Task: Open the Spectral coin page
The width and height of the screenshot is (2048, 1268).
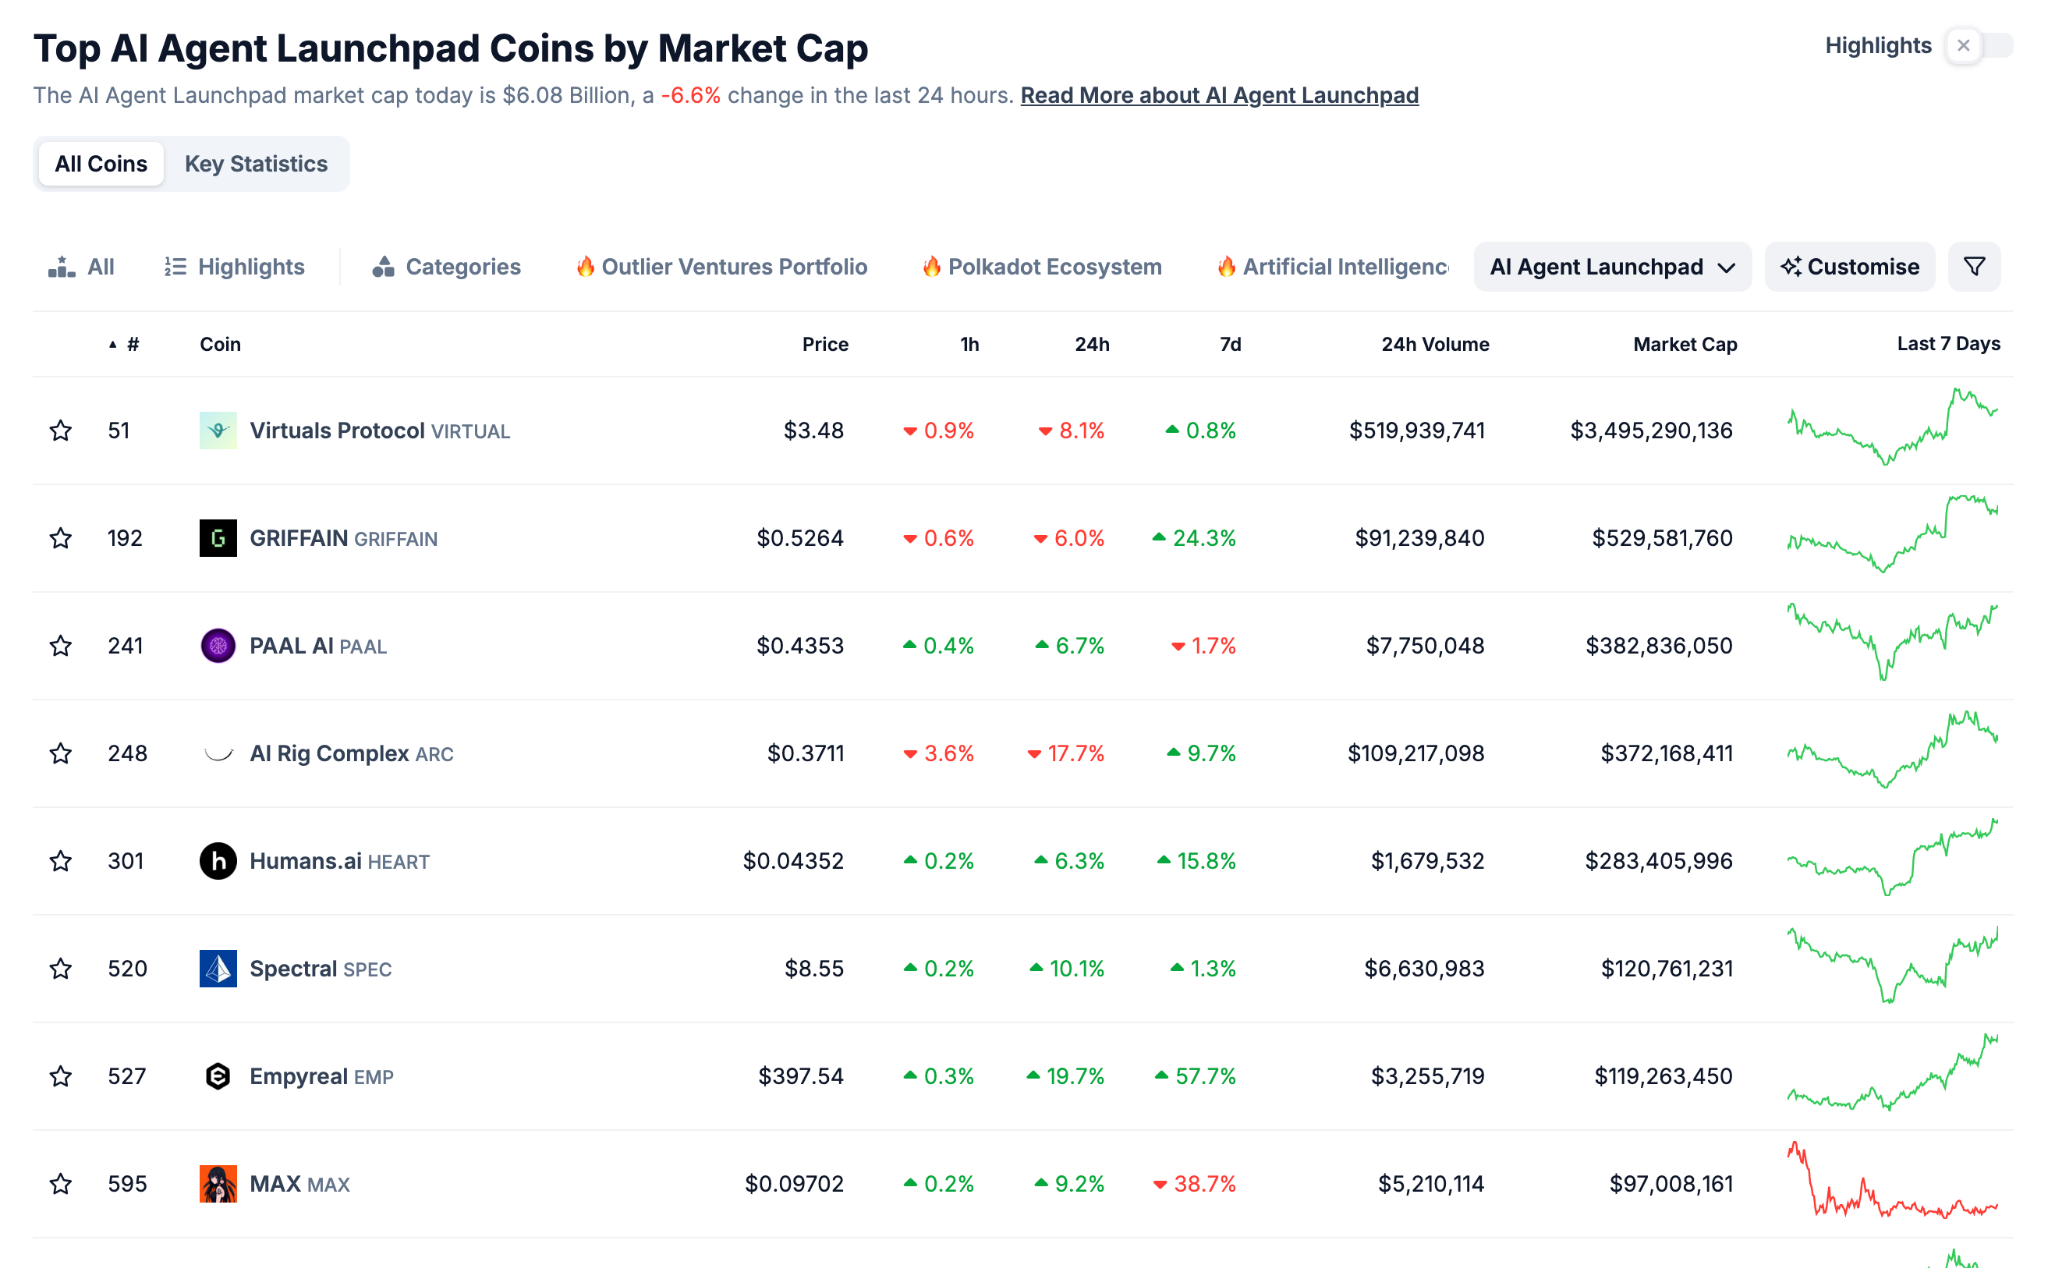Action: pos(321,969)
